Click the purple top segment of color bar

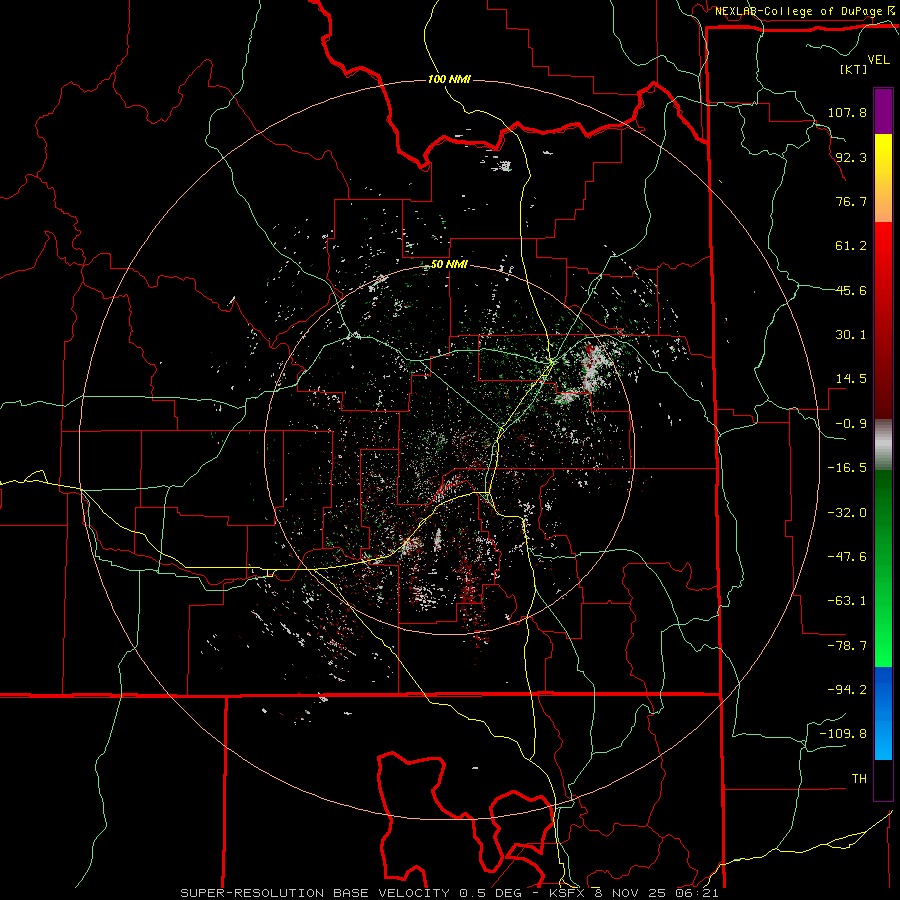[x=883, y=111]
